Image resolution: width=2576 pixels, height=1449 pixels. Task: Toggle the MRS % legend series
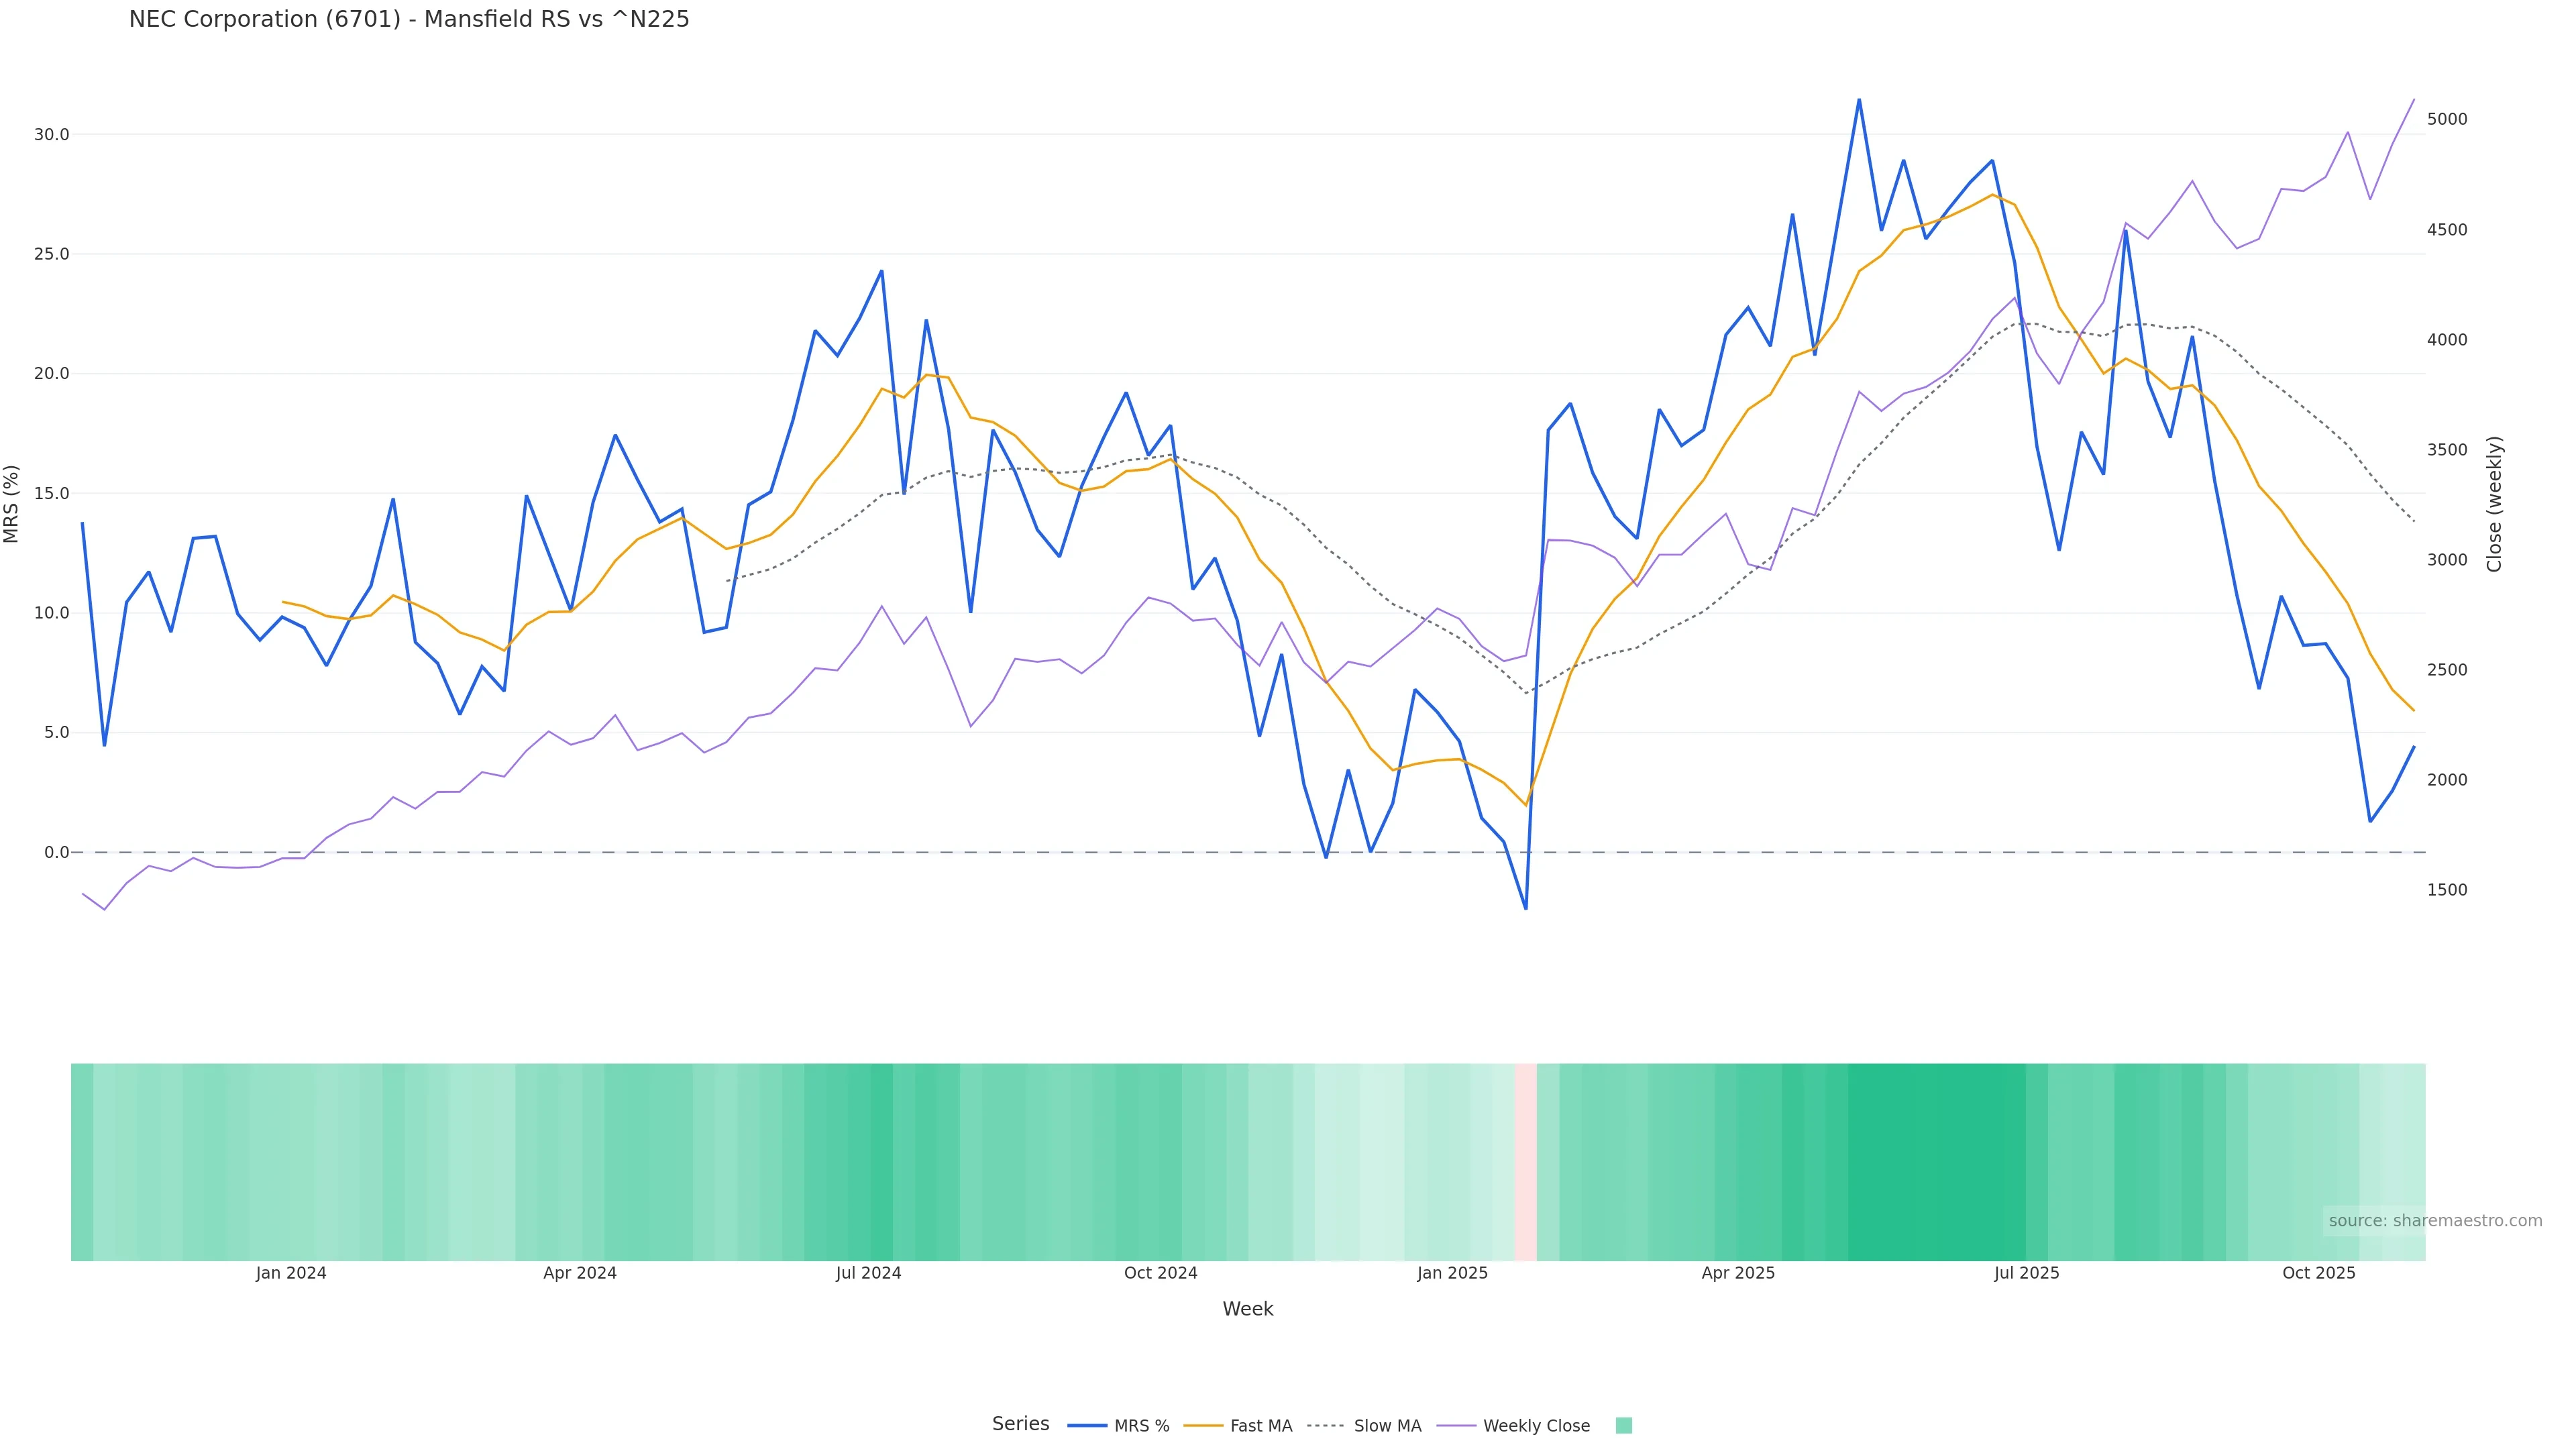pos(1141,1426)
